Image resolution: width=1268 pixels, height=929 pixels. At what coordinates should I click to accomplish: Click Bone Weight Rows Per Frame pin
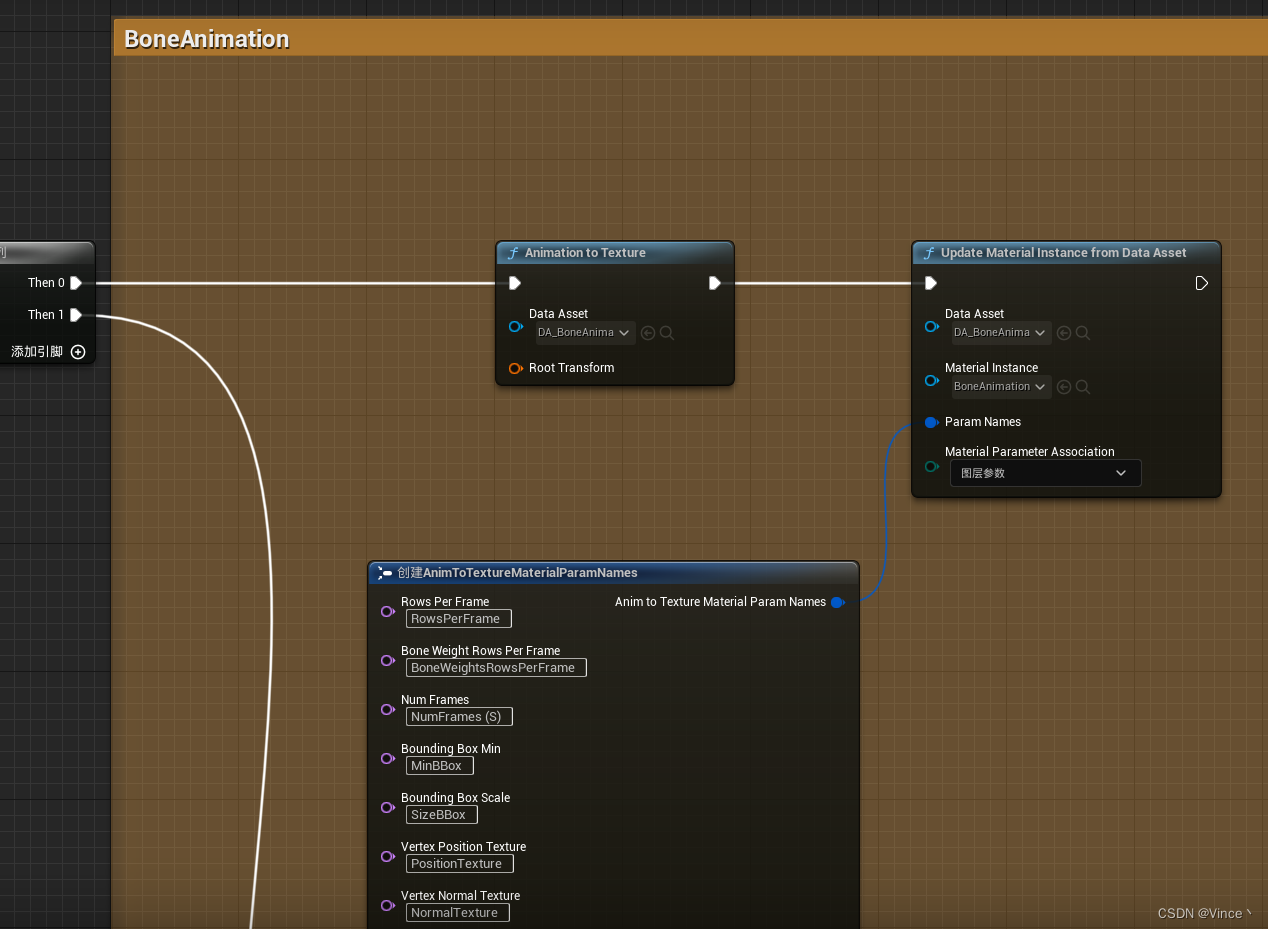(x=388, y=660)
